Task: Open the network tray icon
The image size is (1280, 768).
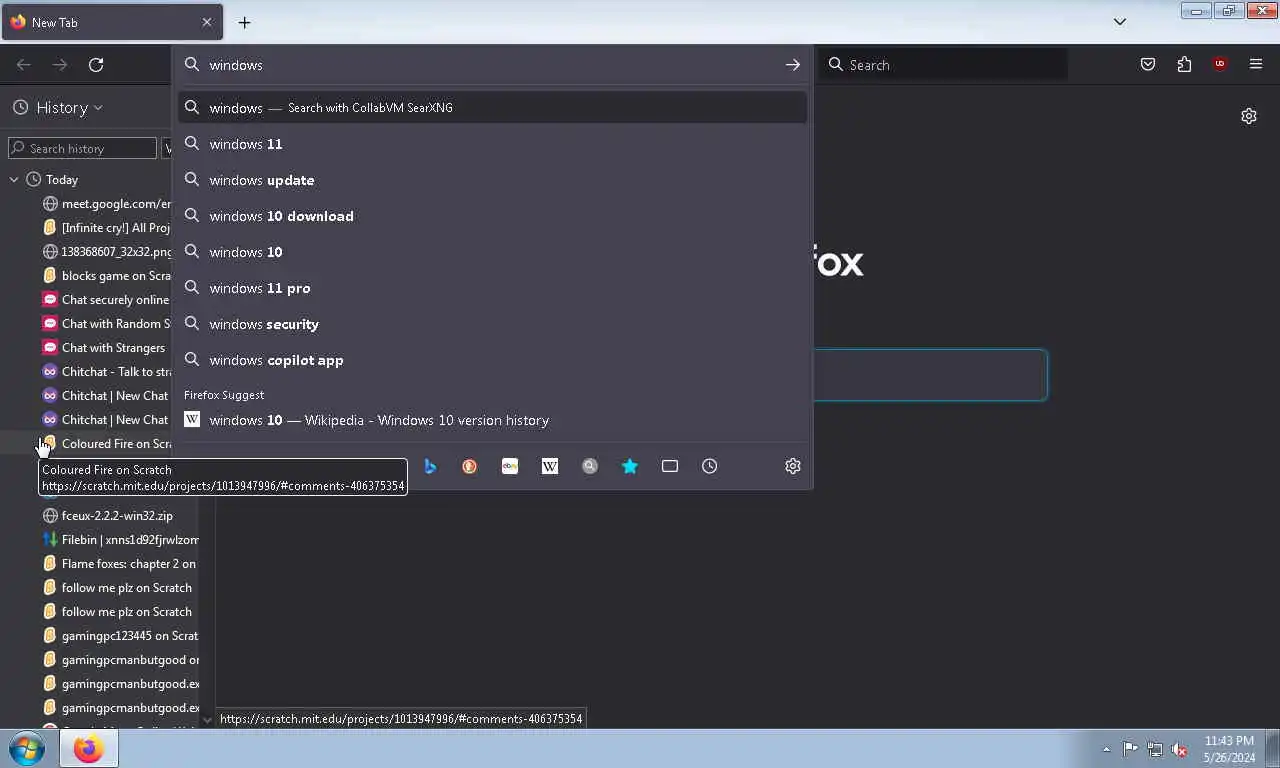Action: (1155, 749)
